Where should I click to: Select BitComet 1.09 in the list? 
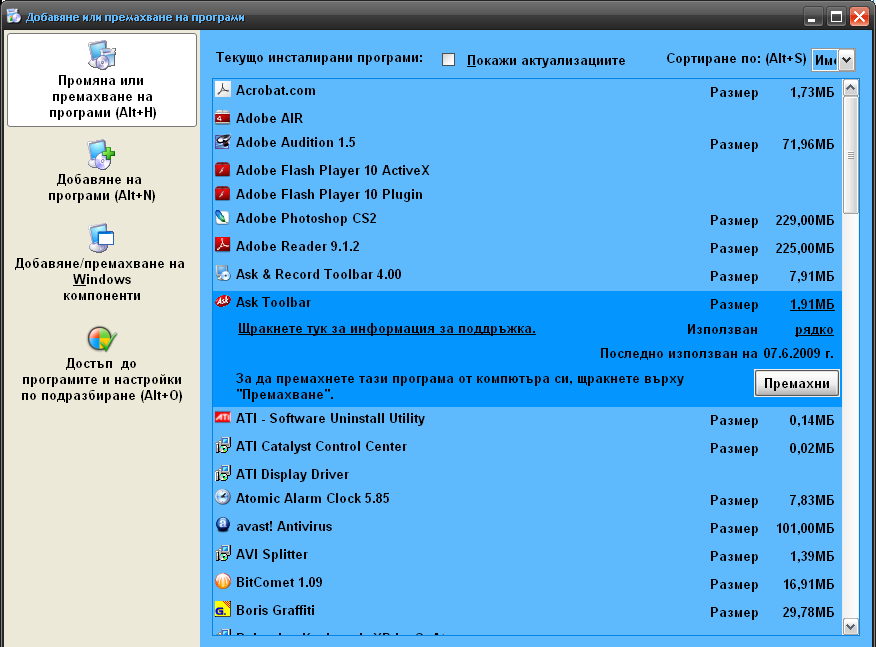click(527, 582)
